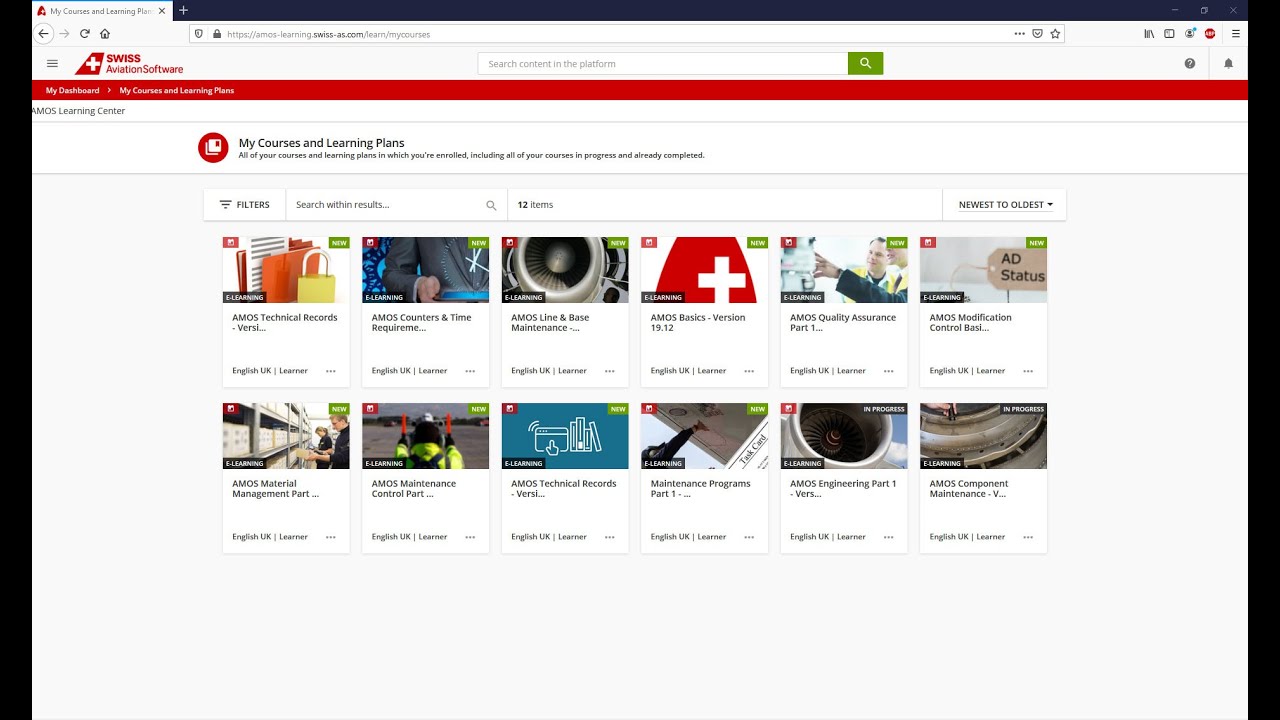Open the browser library icon

(x=1149, y=33)
